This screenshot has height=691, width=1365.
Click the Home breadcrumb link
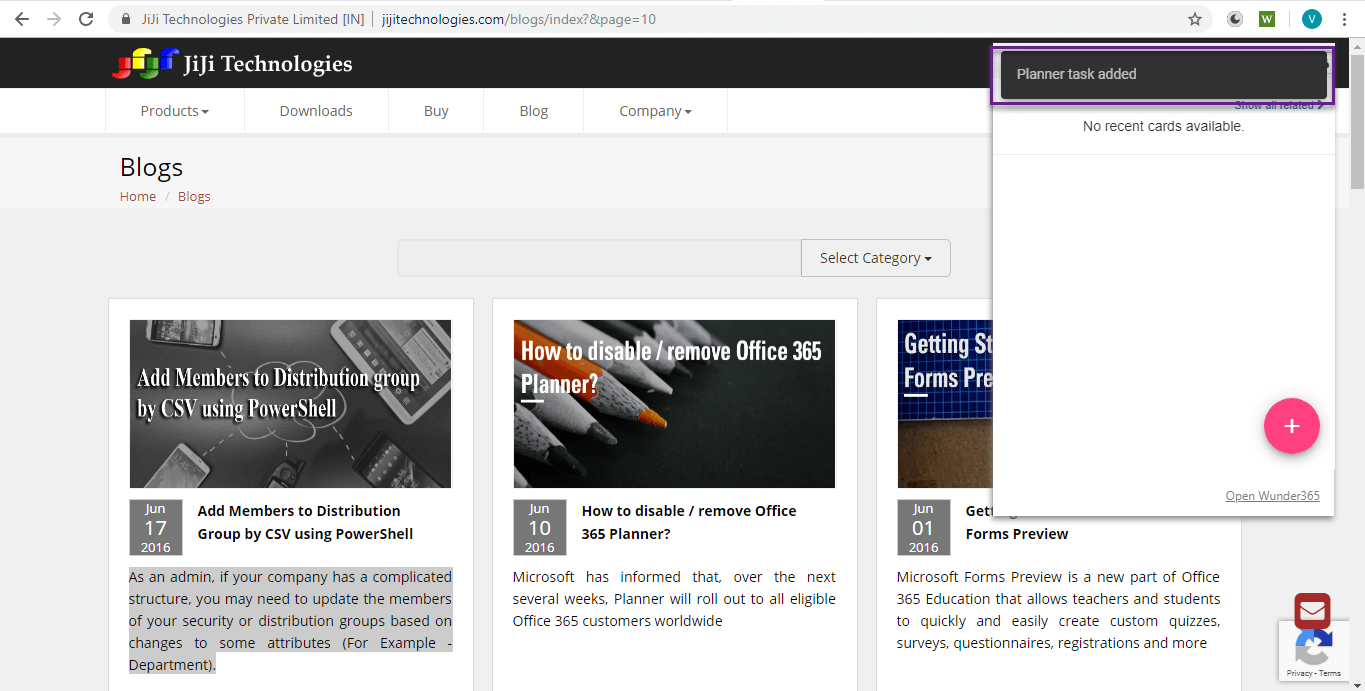click(138, 196)
